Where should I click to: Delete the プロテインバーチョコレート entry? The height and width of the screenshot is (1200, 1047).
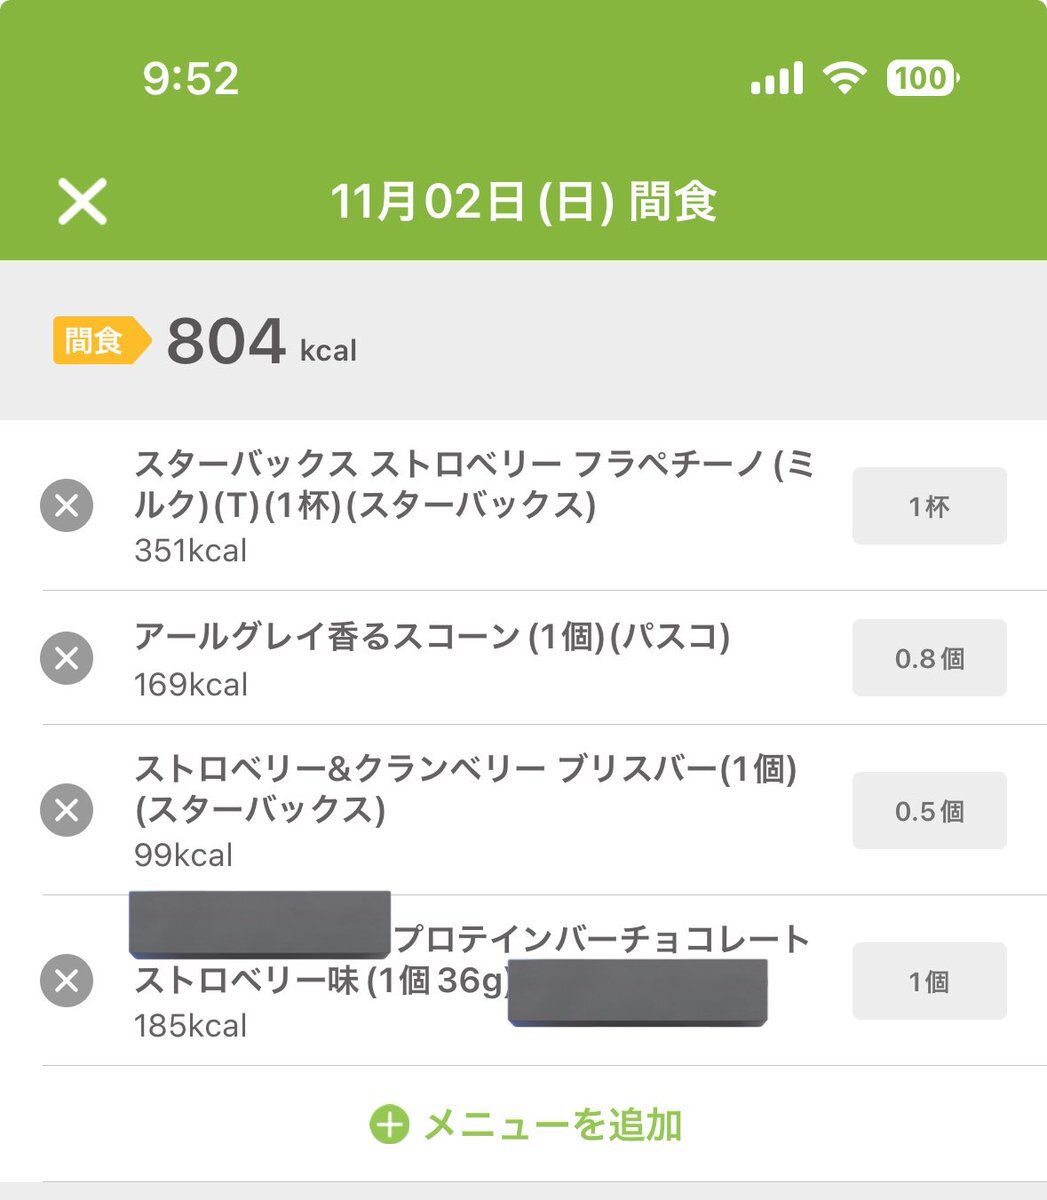click(66, 981)
